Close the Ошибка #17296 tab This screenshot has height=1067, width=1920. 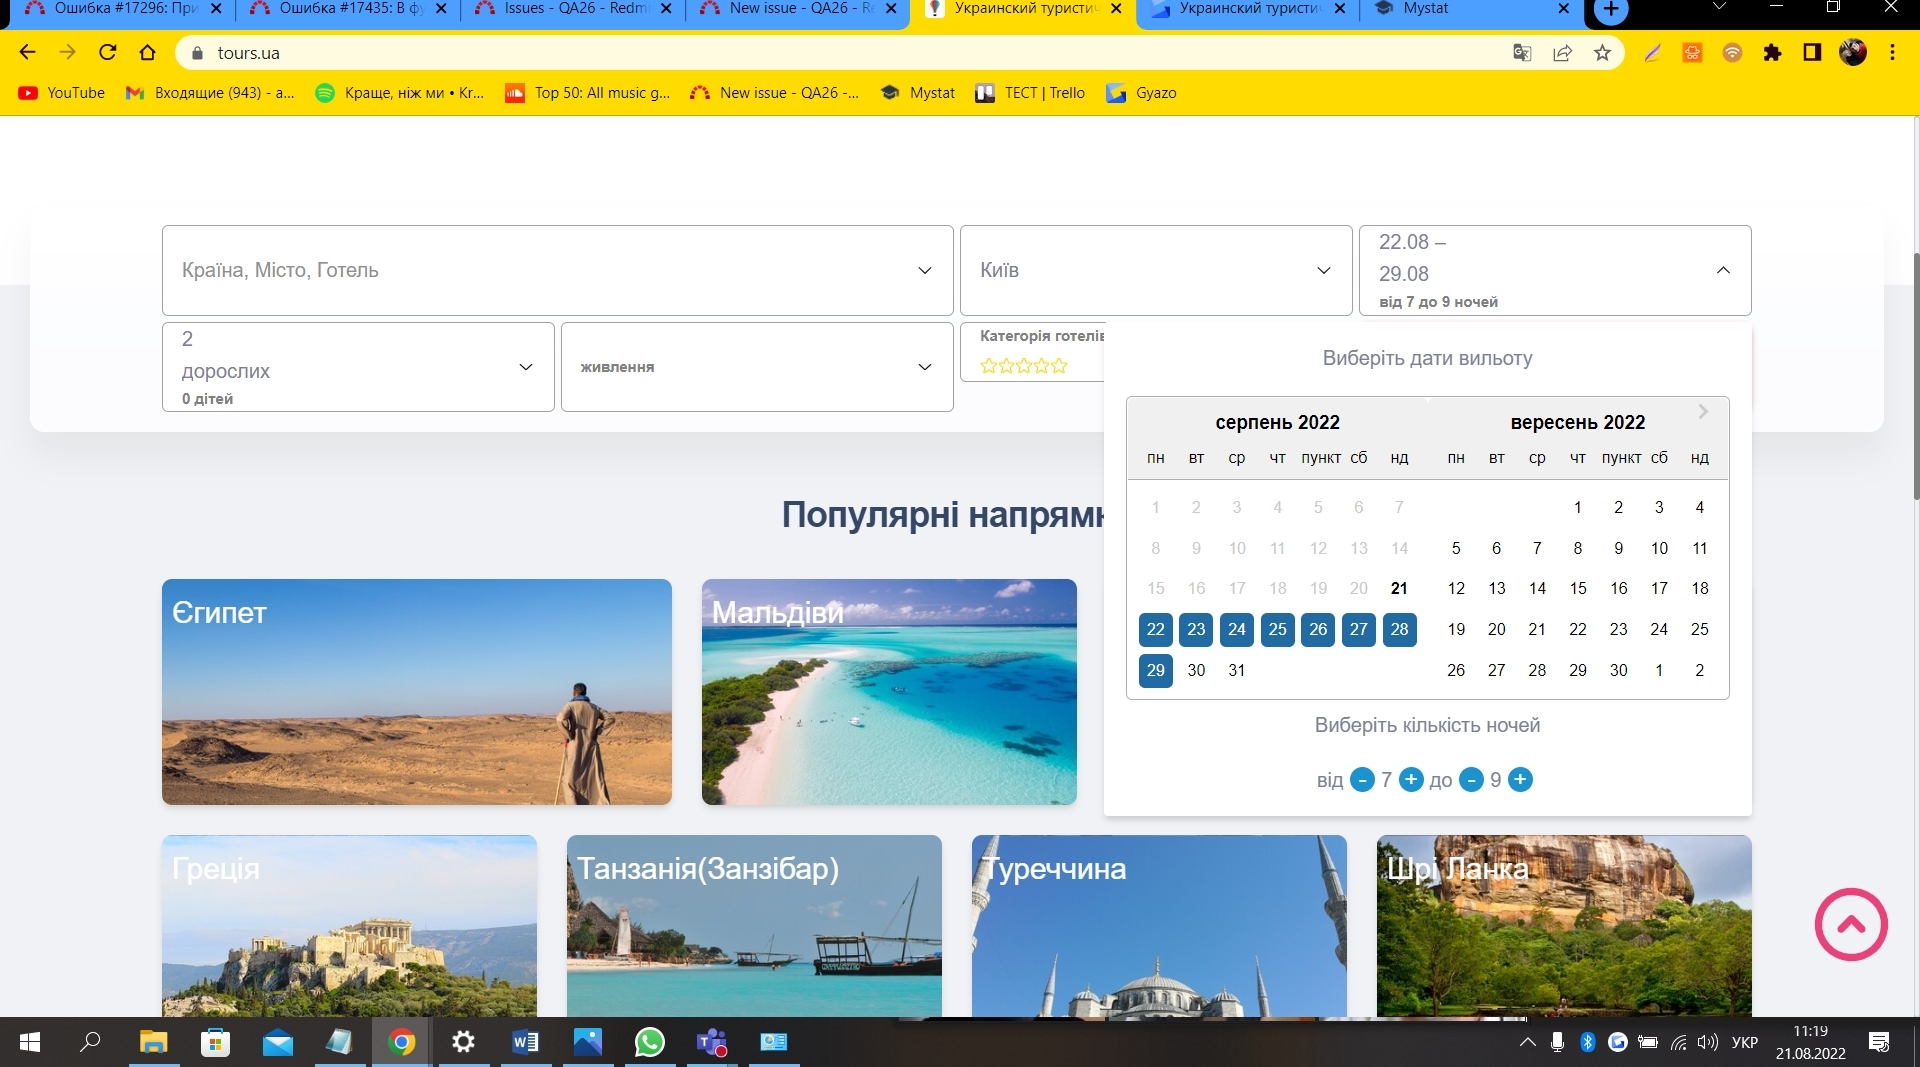(216, 9)
